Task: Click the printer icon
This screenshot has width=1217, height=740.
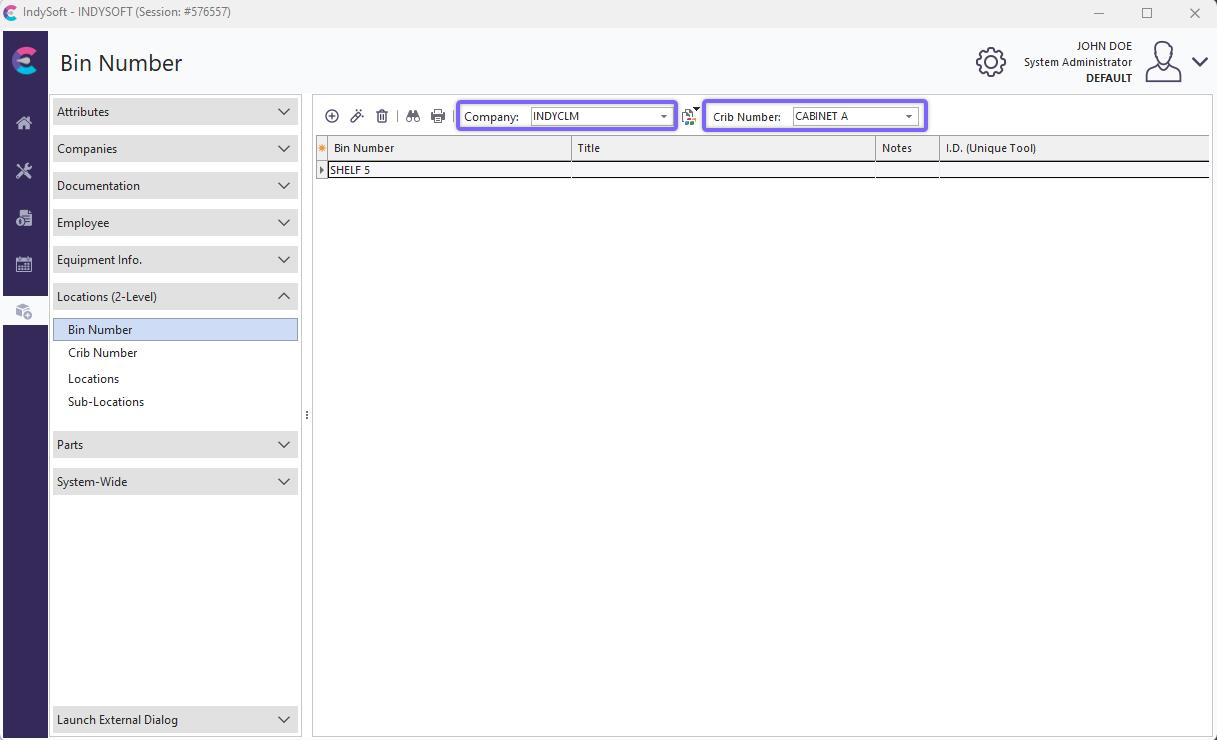Action: [438, 116]
